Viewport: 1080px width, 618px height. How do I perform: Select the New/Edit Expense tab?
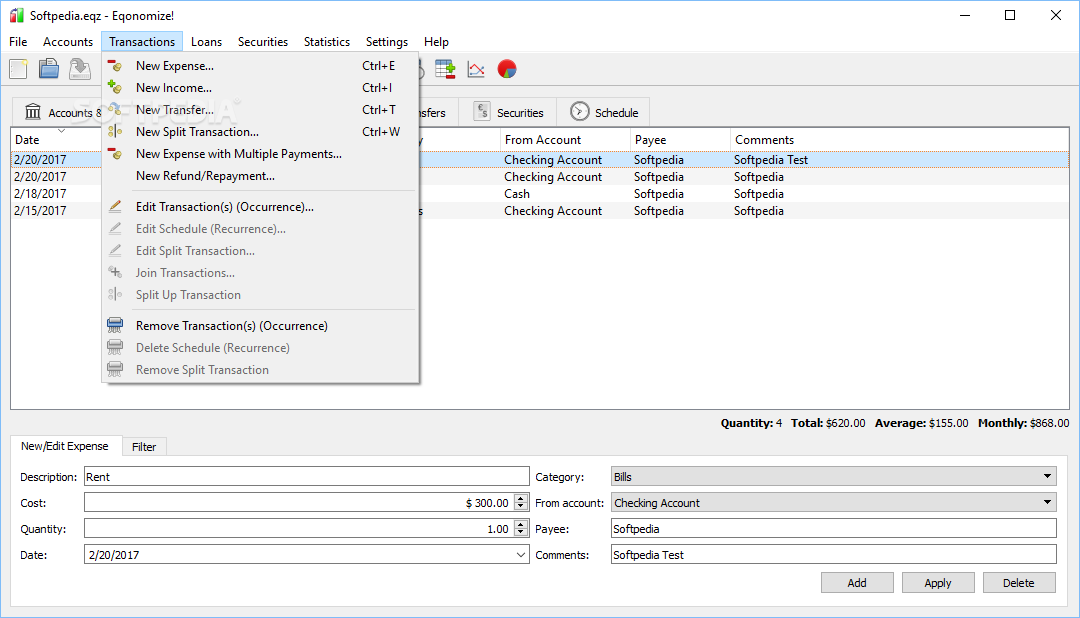click(65, 446)
